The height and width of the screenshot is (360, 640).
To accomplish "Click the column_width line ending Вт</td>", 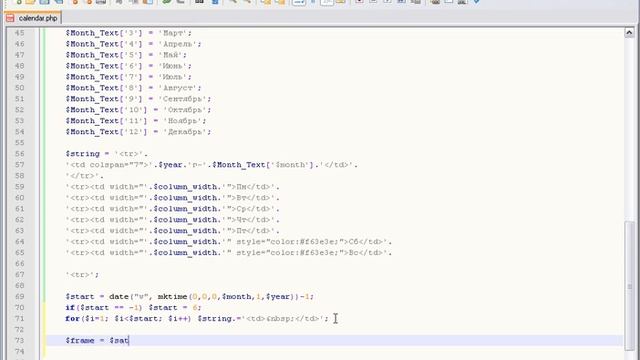I will tap(173, 198).
